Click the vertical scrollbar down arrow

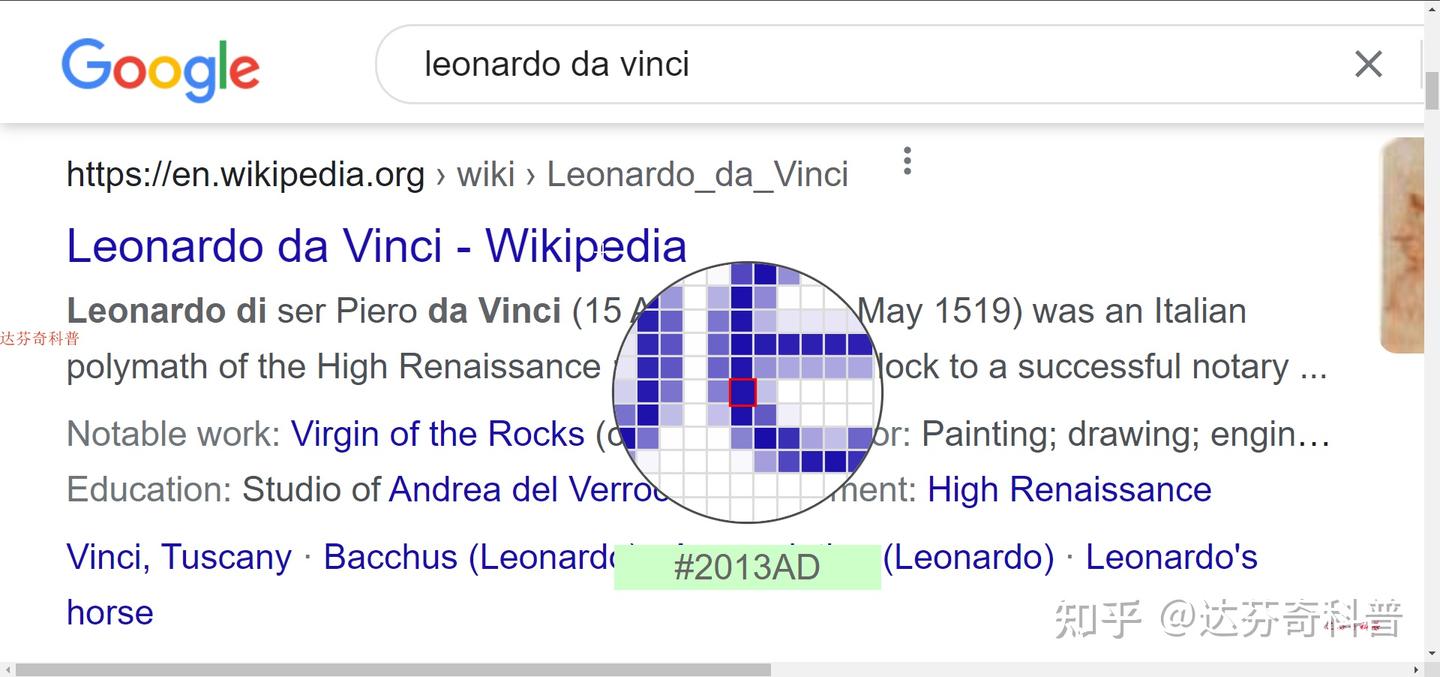pyautogui.click(x=1432, y=652)
